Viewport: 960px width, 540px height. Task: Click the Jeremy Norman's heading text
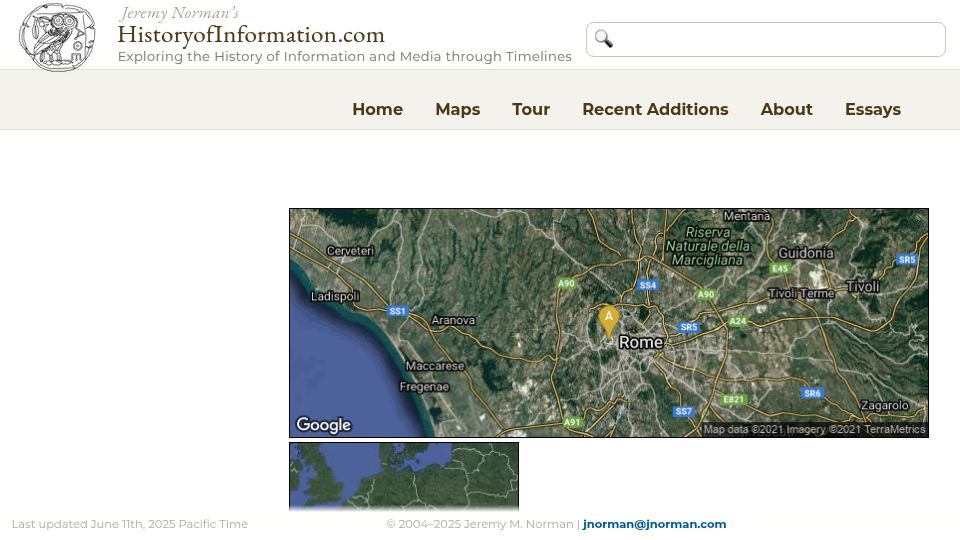[x=179, y=13]
